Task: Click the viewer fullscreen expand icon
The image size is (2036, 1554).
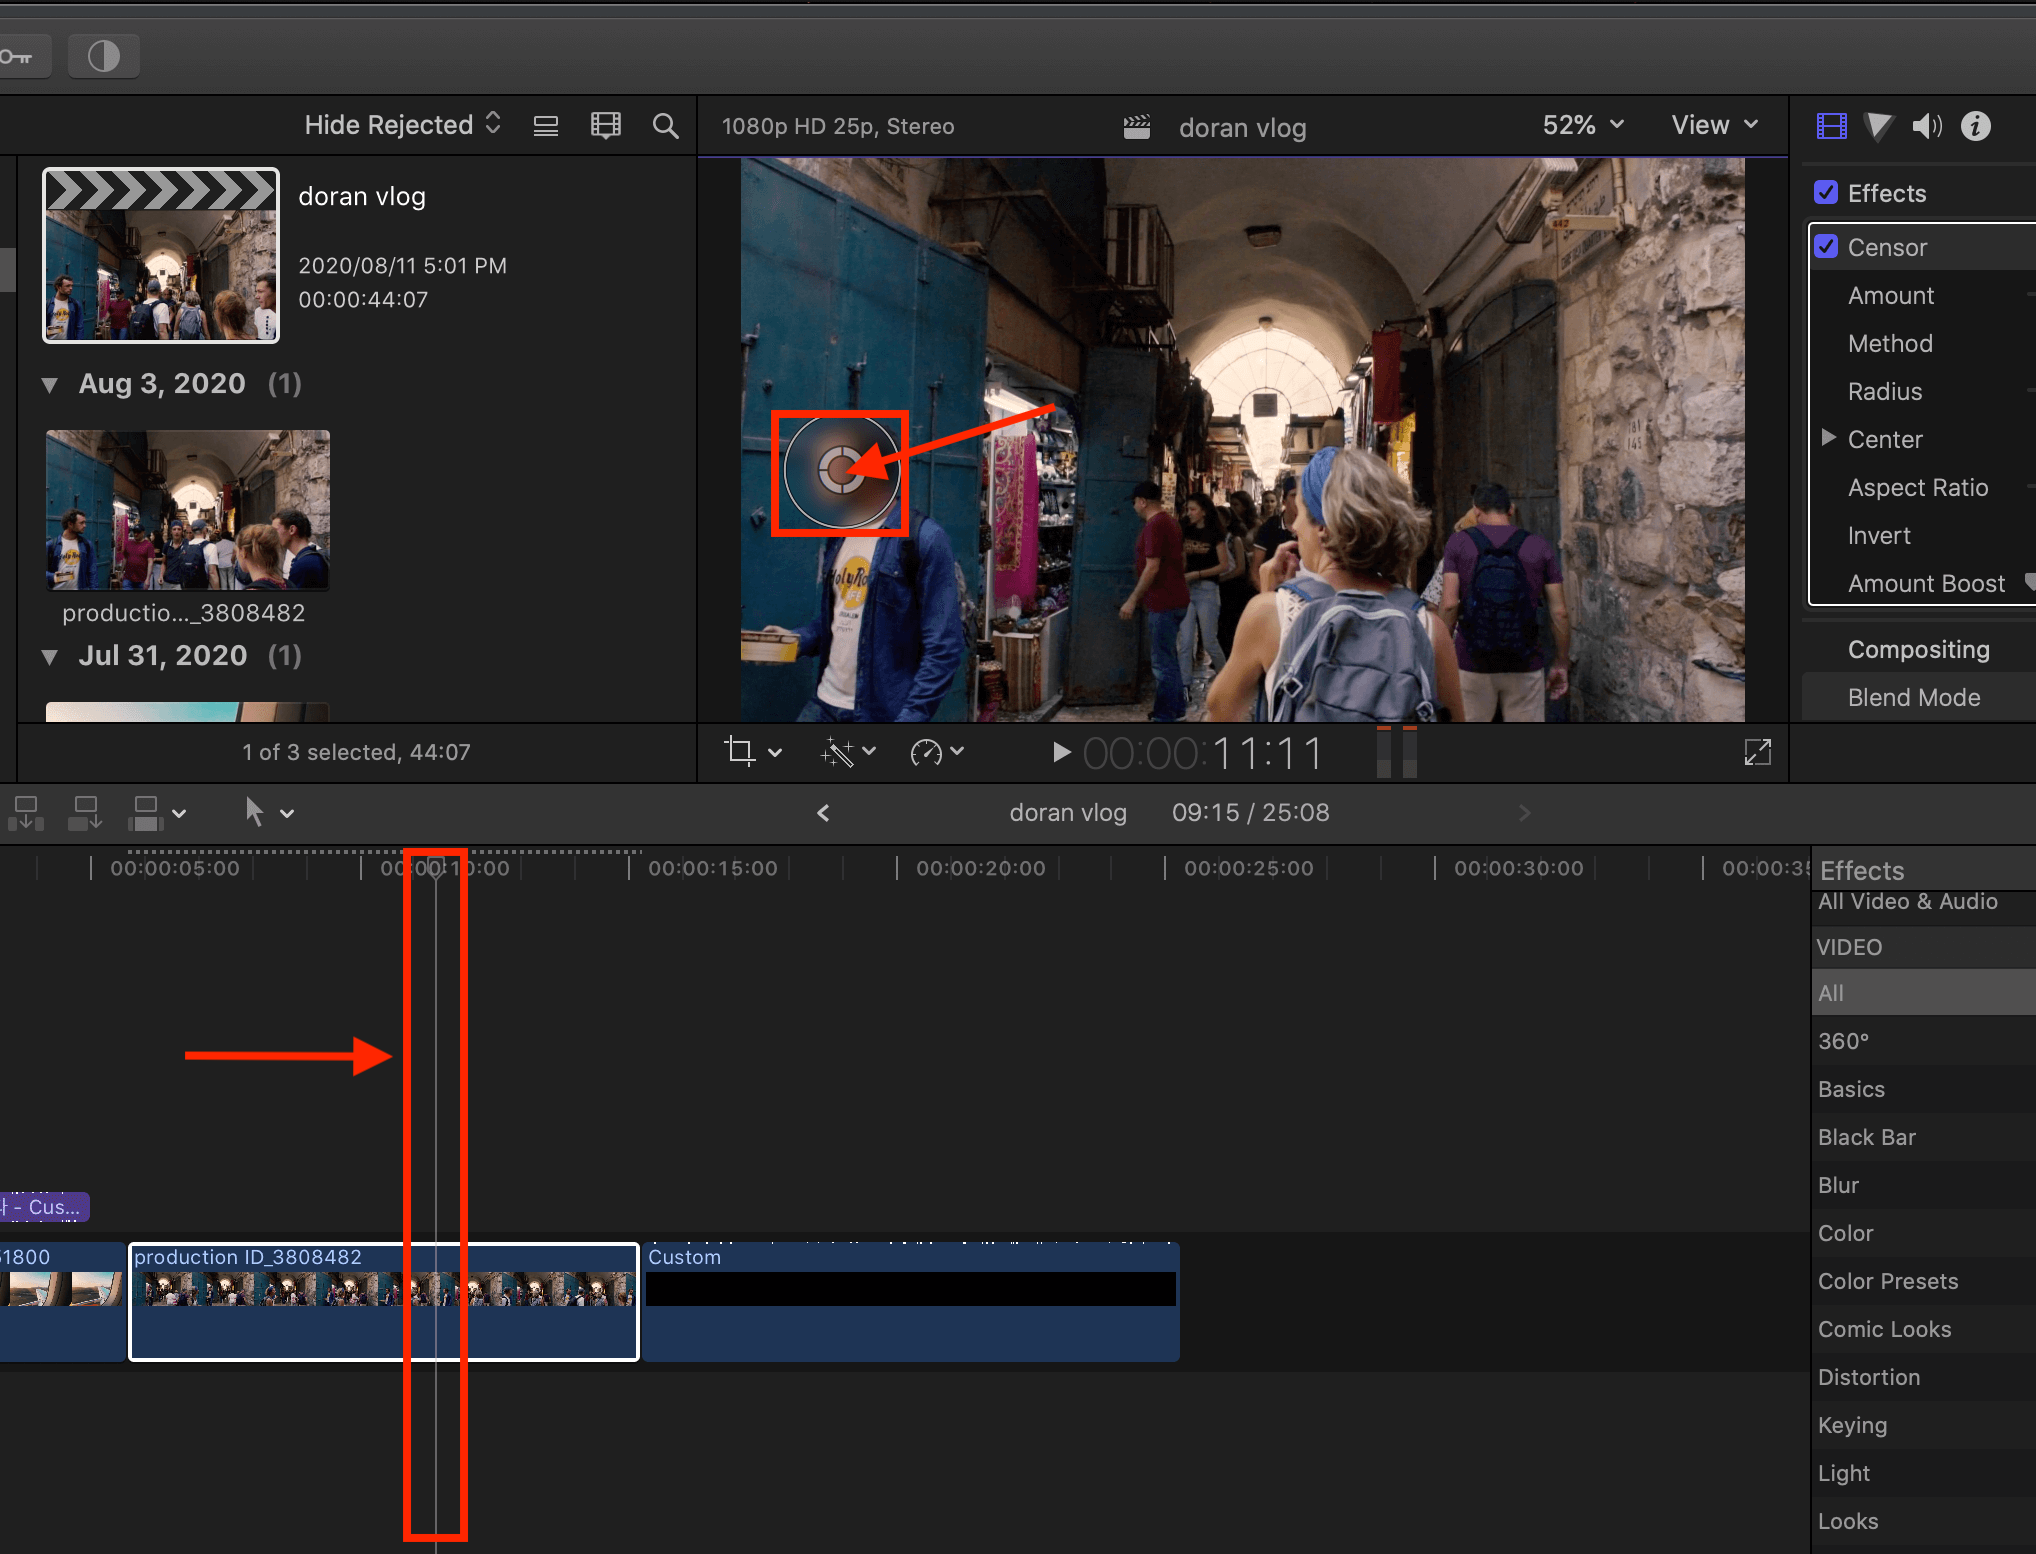Action: [x=1757, y=752]
